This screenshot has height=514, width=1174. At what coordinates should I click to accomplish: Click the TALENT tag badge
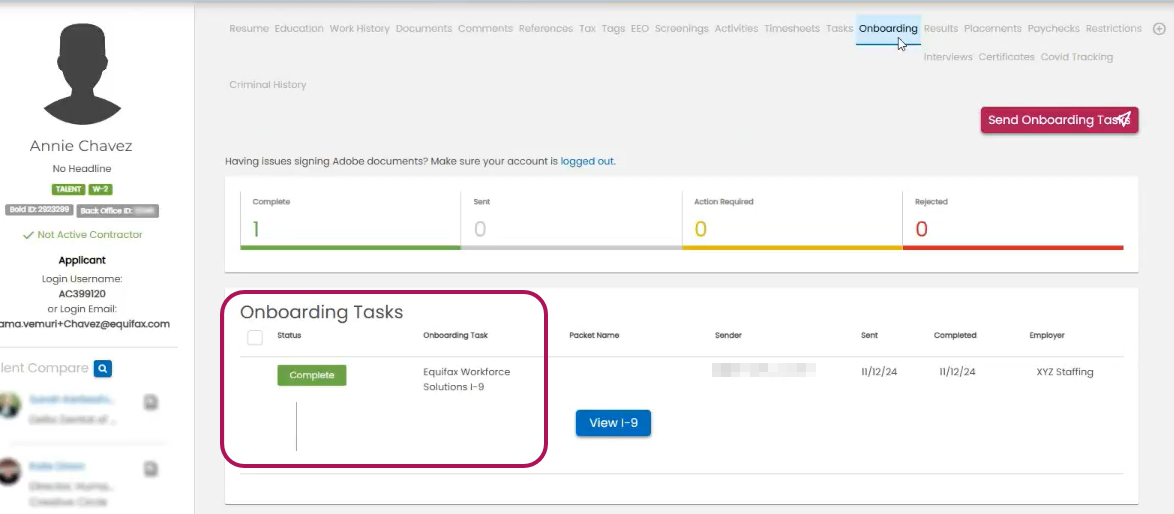69,189
